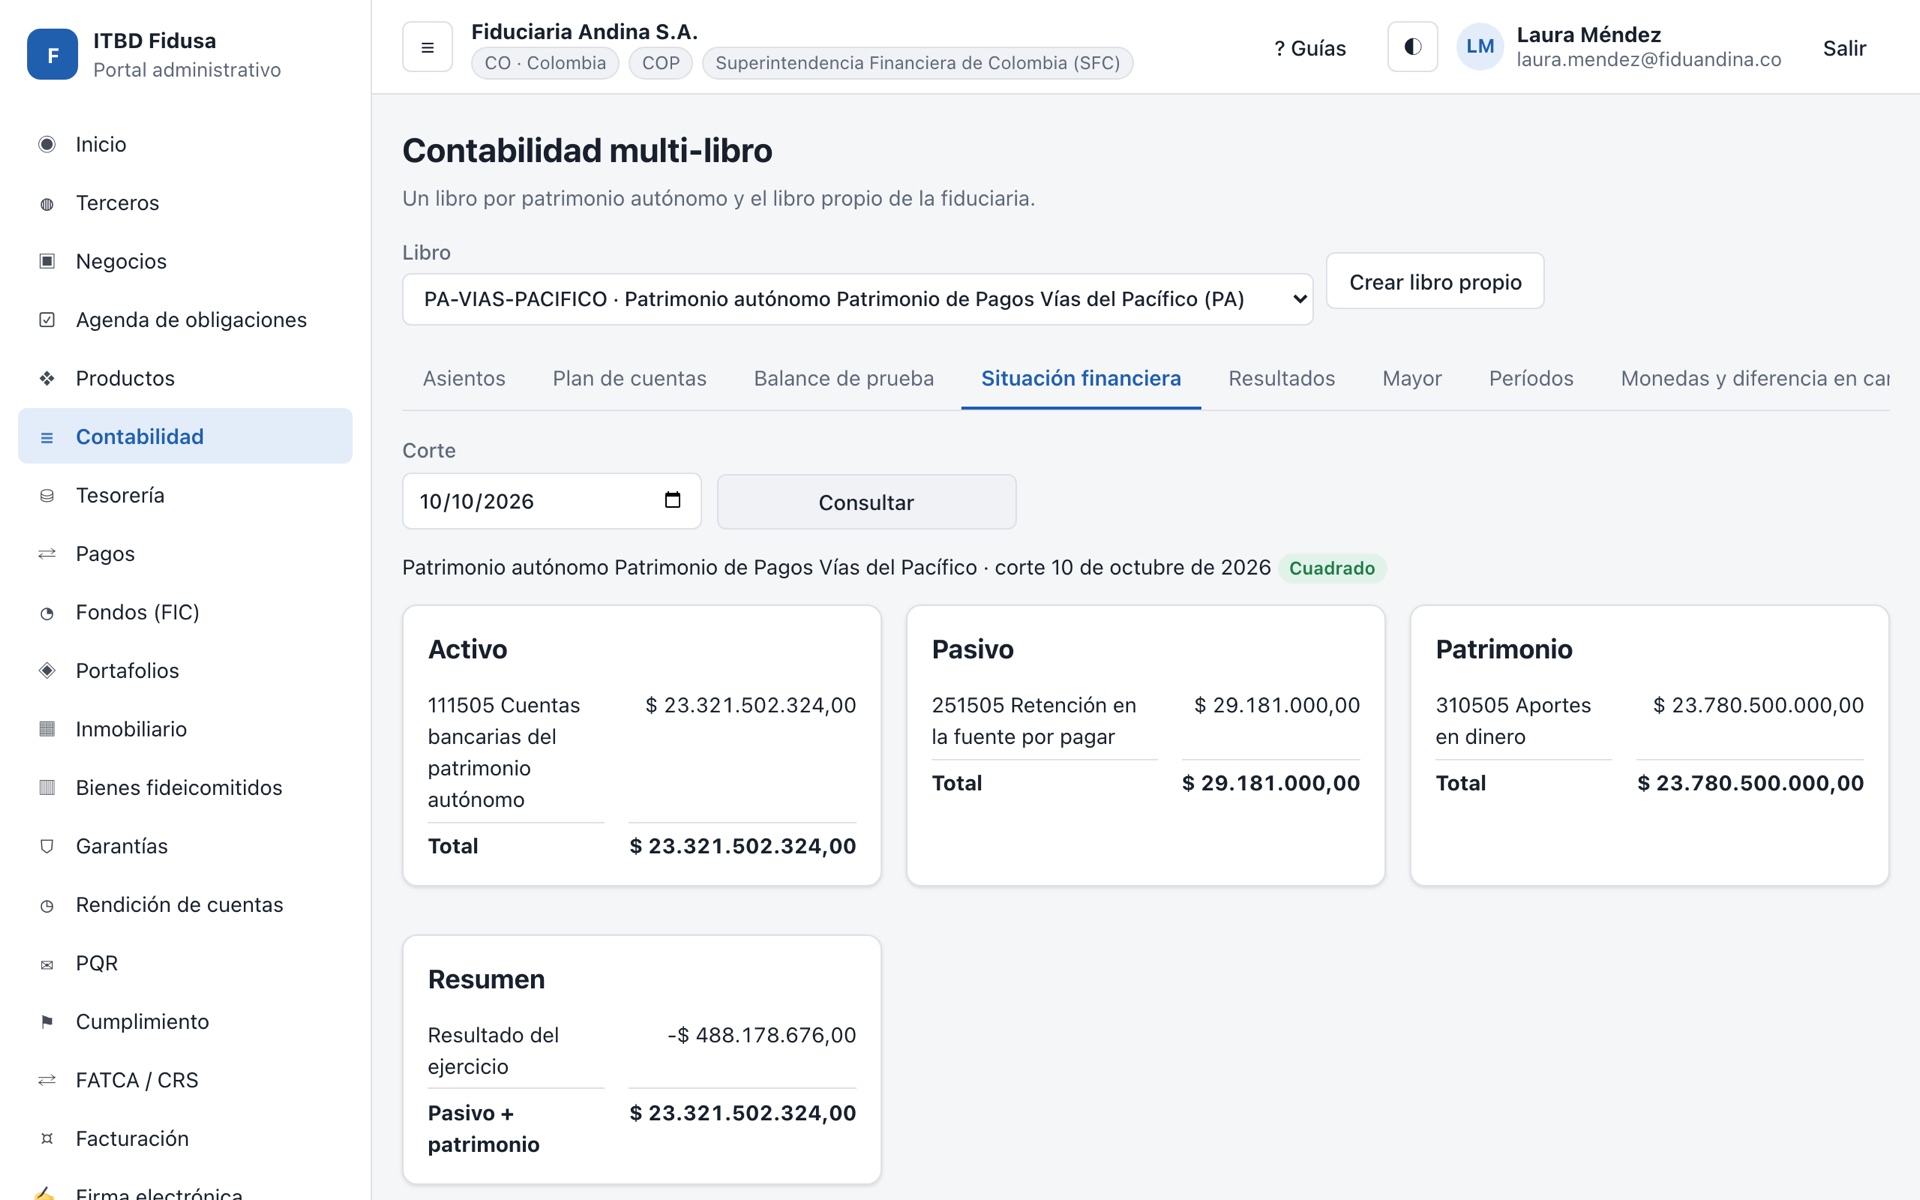
Task: Click 251505 Retención en la fuente row
Action: click(1145, 721)
